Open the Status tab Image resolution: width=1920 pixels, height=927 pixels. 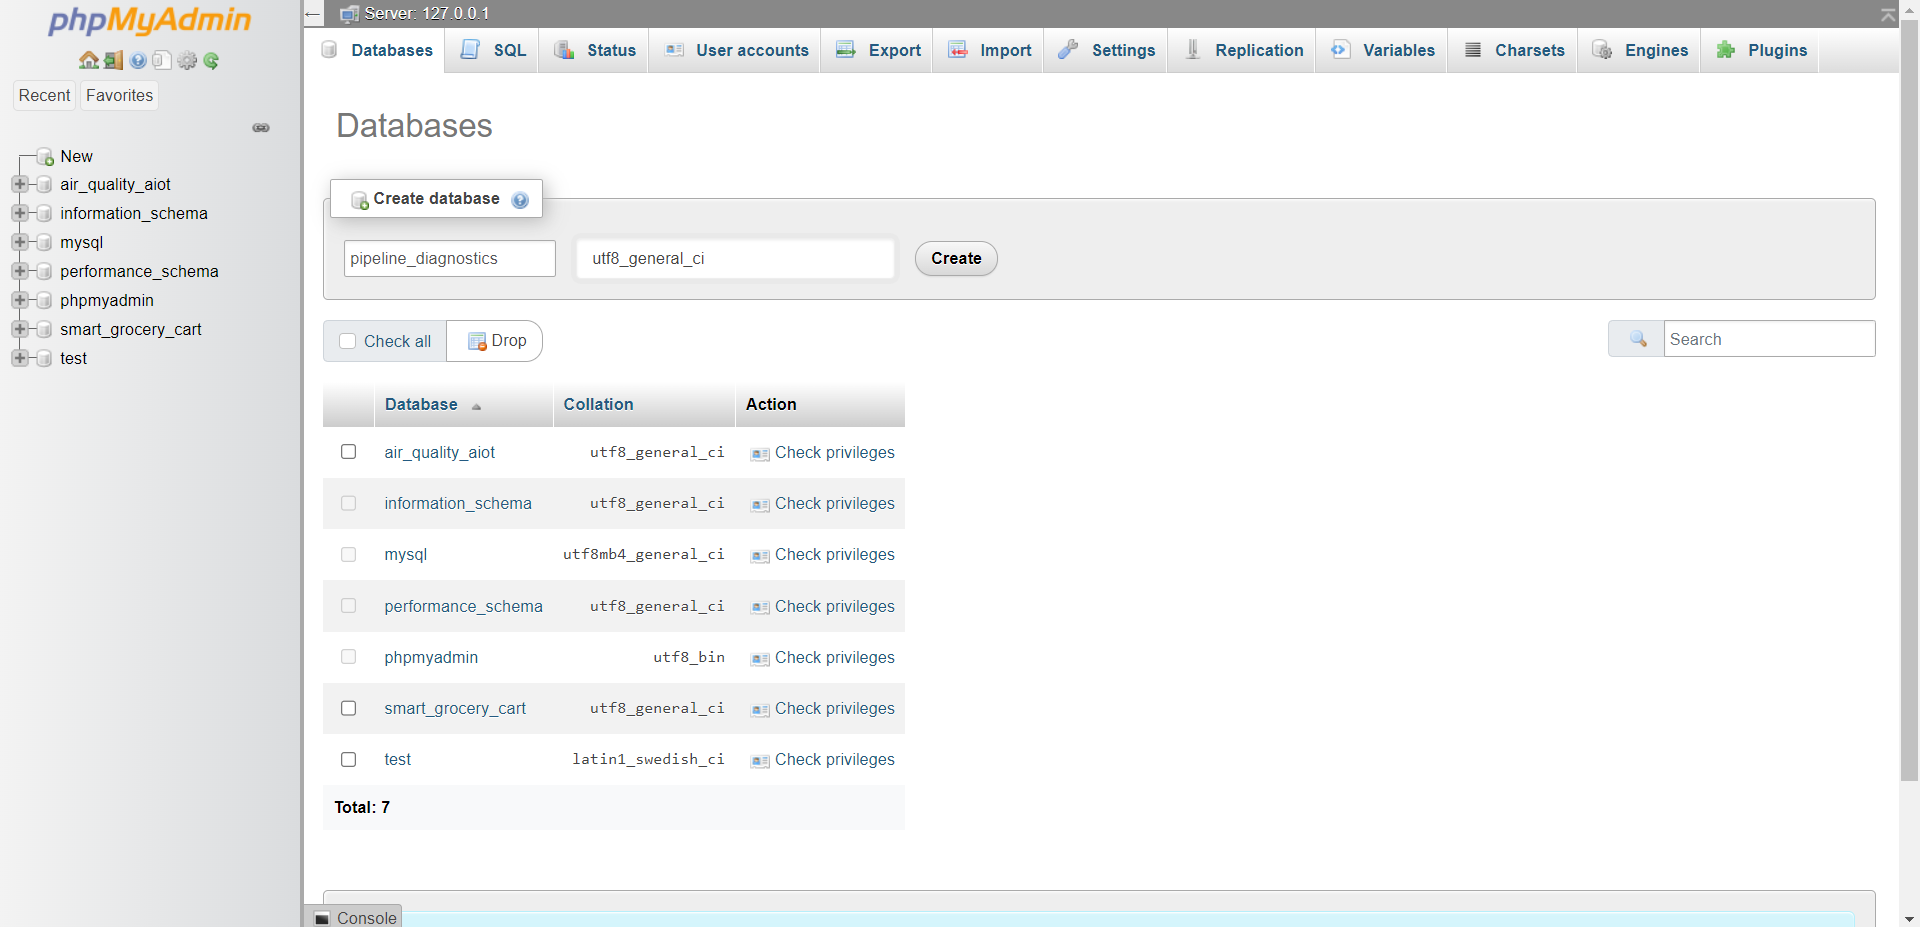coord(594,50)
